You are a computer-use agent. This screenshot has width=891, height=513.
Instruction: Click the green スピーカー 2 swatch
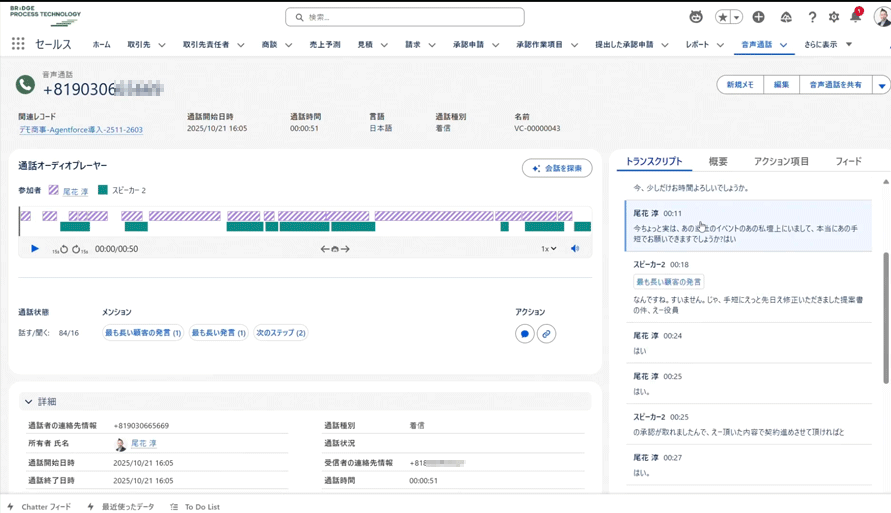(x=103, y=190)
